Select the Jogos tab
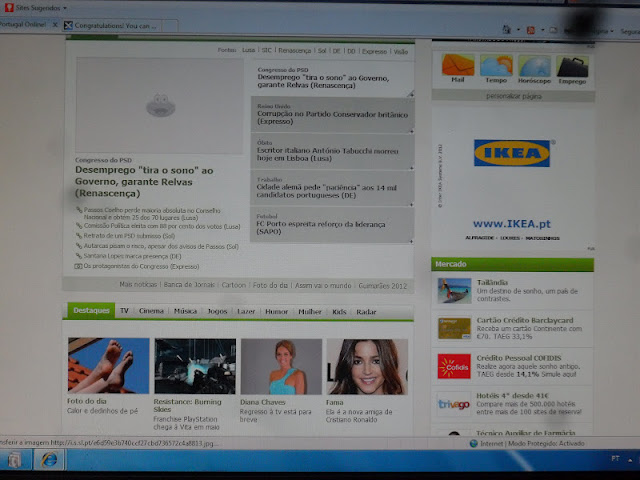Screen dimensions: 640x480 click(217, 311)
